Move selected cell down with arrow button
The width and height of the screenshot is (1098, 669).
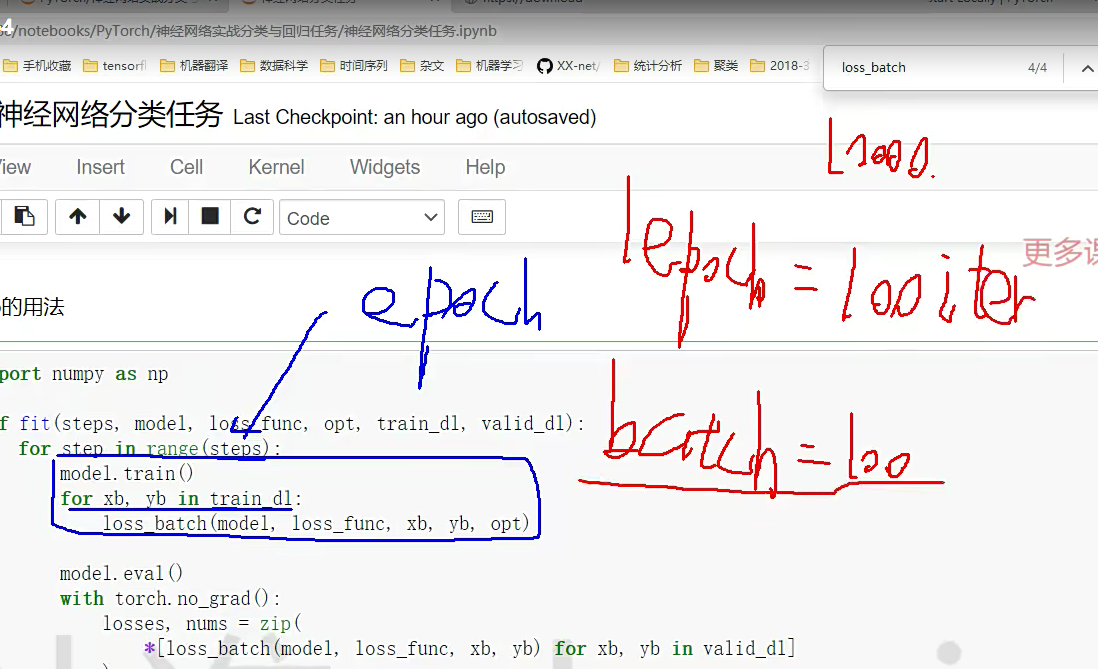coord(122,216)
